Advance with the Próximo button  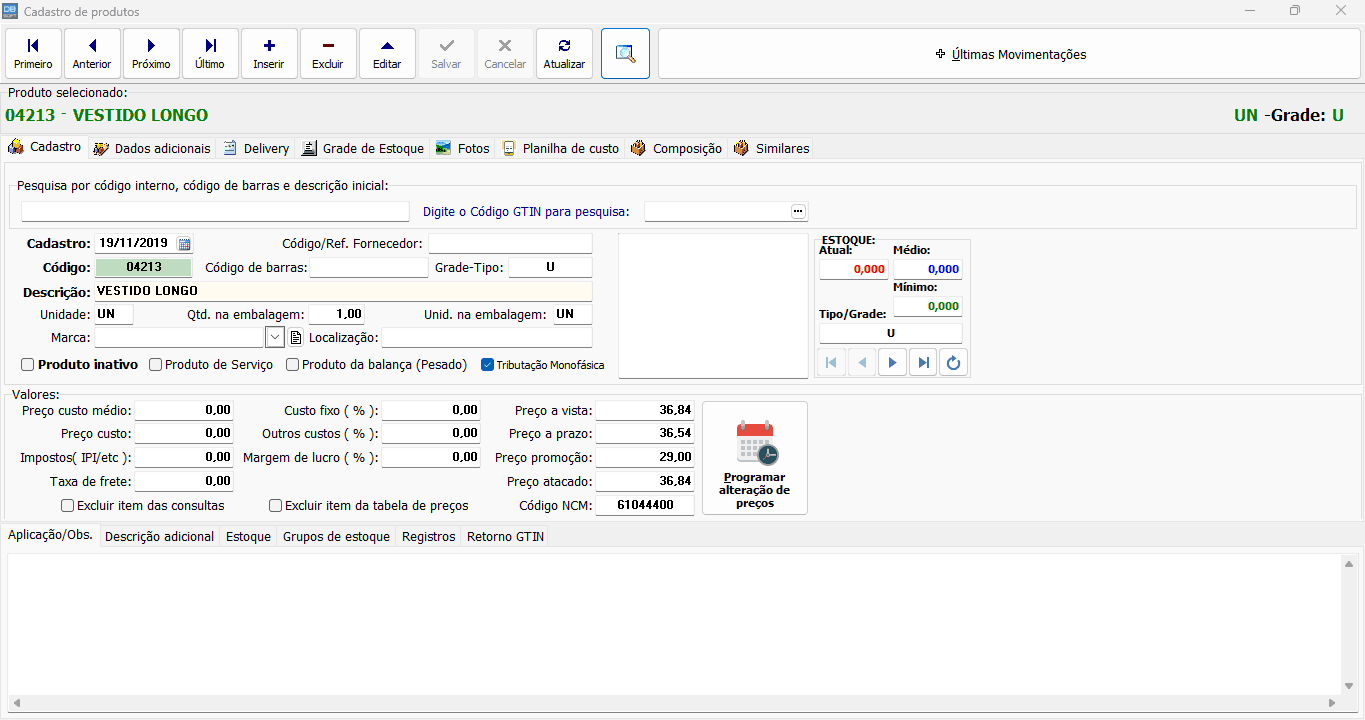pos(151,54)
